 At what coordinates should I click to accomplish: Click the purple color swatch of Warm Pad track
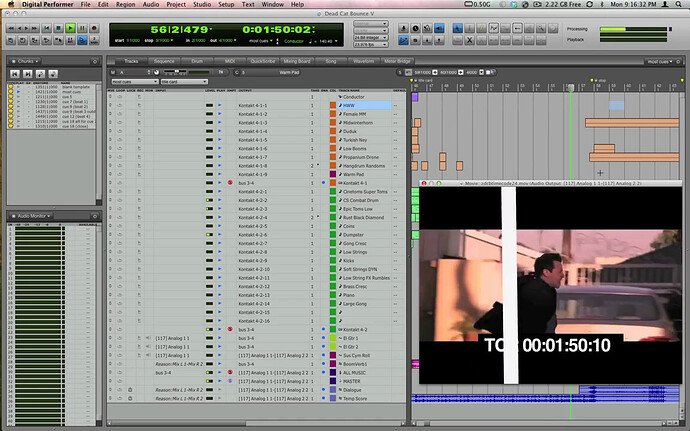(x=333, y=174)
